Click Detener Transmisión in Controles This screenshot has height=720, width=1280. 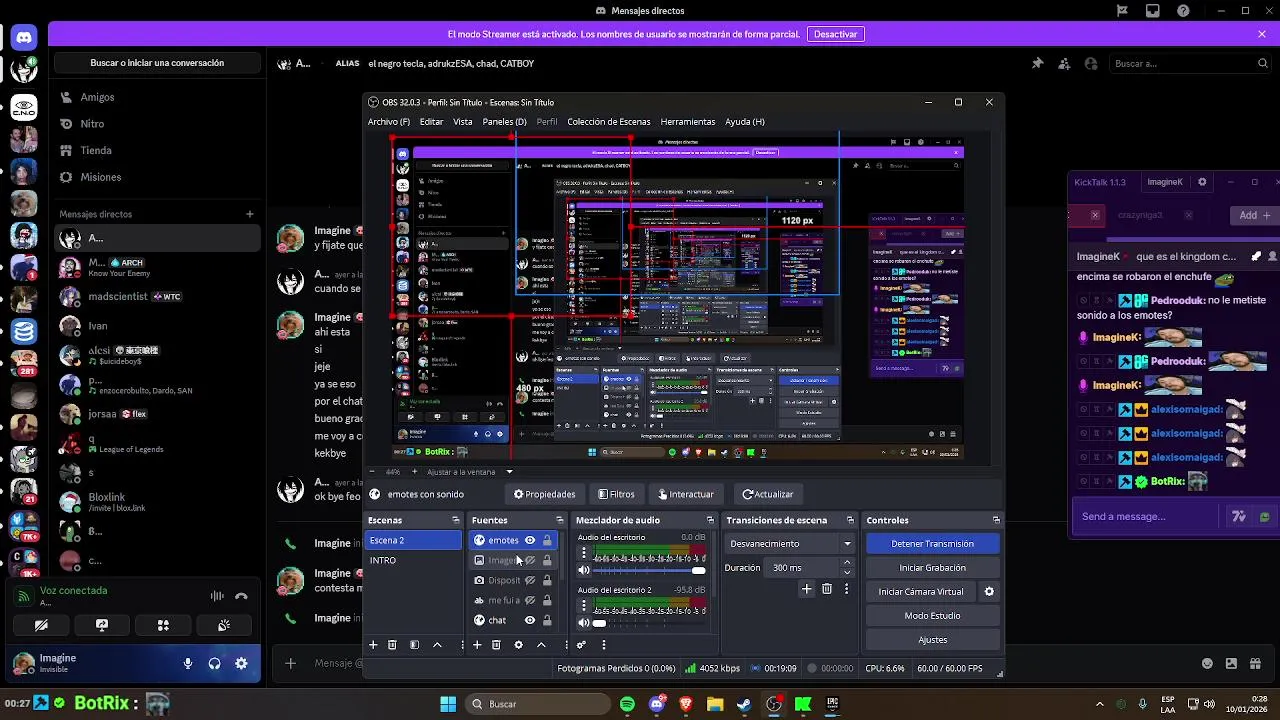click(932, 544)
